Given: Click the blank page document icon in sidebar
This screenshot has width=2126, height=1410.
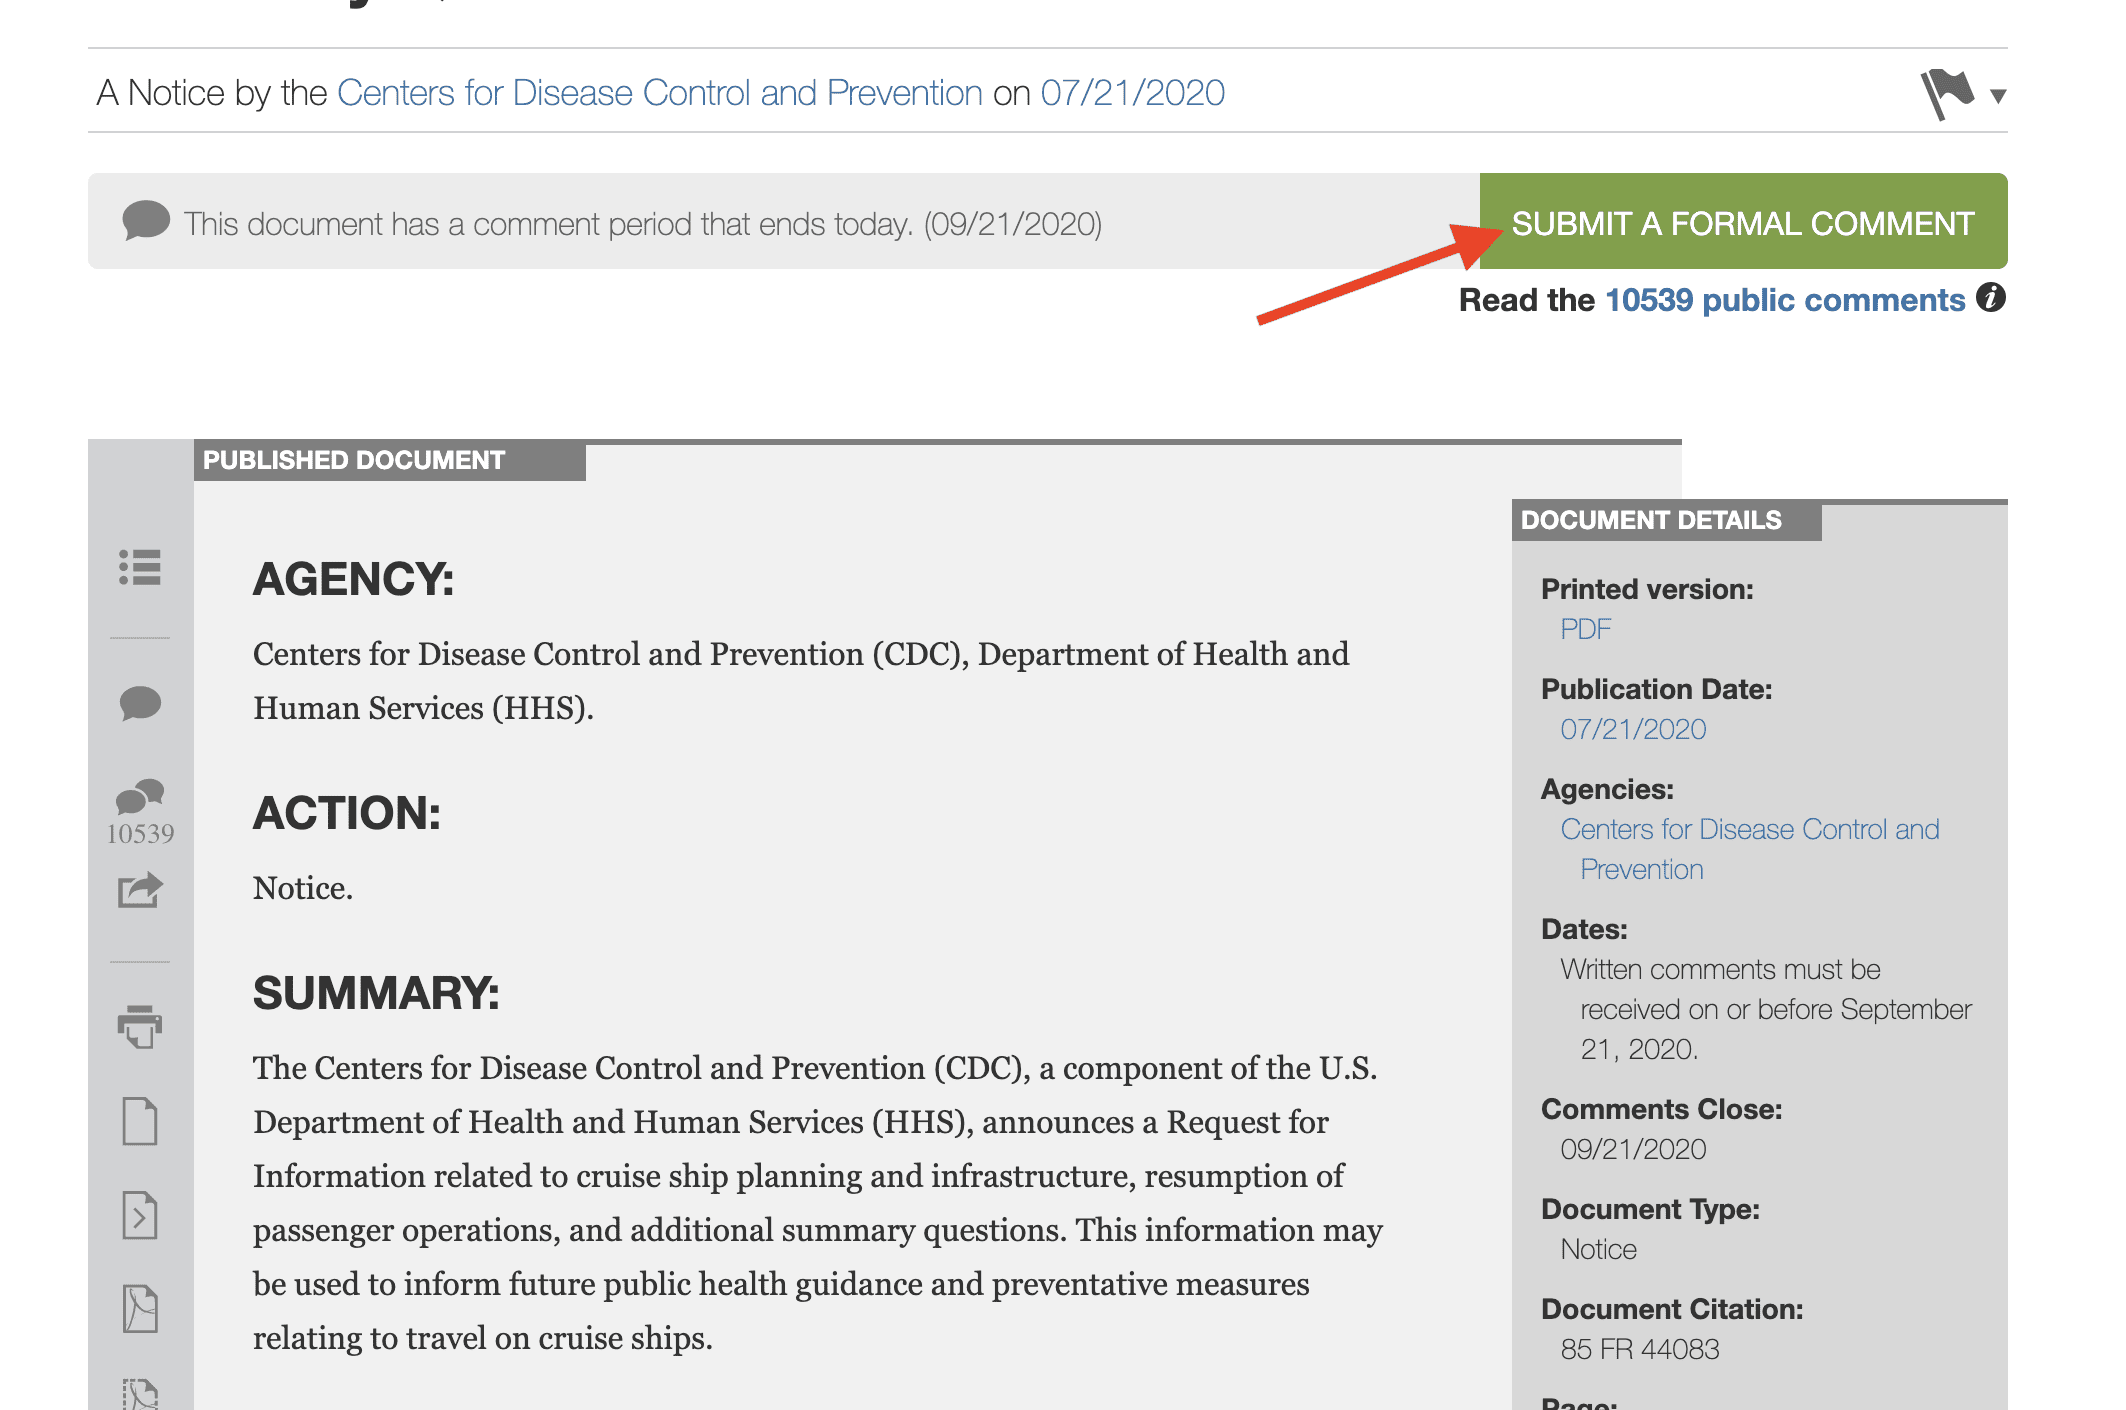Looking at the screenshot, I should click(x=140, y=1120).
